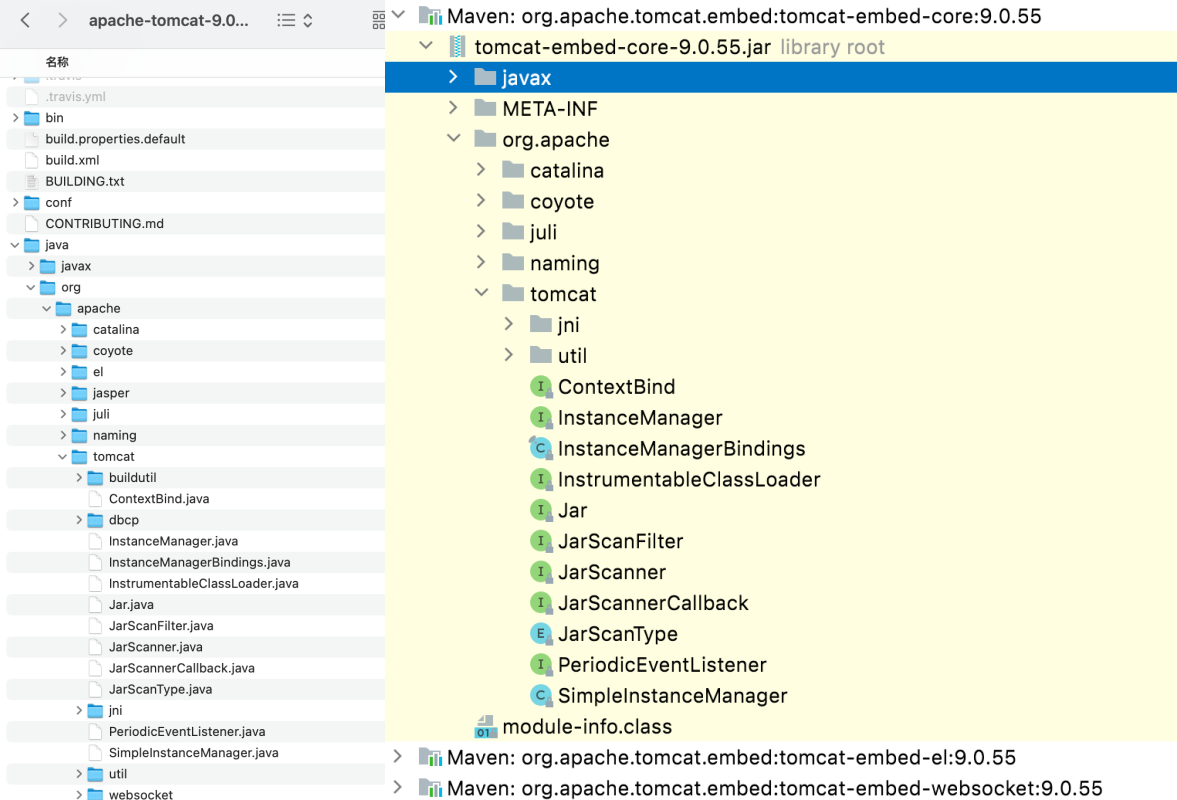Select PeriodicEventListener interface in tree

point(661,665)
